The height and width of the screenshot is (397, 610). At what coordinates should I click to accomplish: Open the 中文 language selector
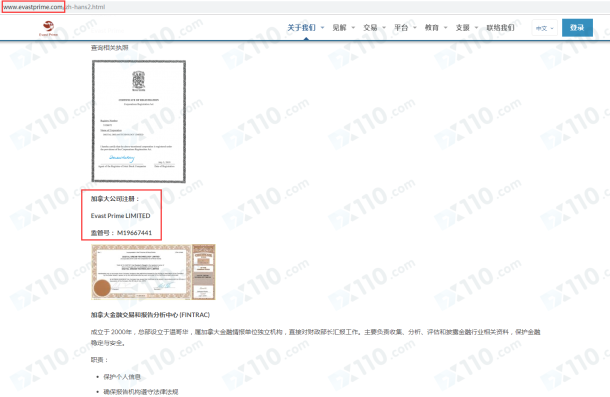pyautogui.click(x=545, y=28)
